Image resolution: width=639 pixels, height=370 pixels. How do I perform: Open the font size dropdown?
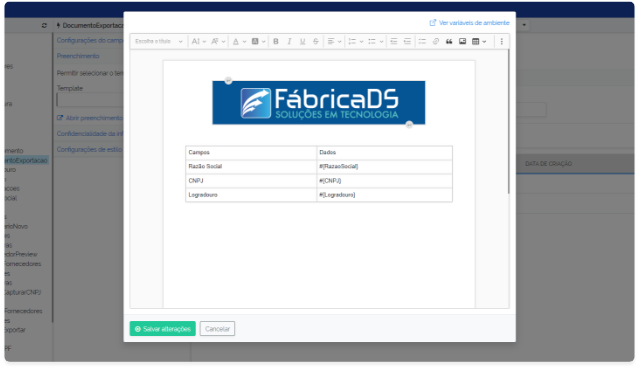point(199,41)
